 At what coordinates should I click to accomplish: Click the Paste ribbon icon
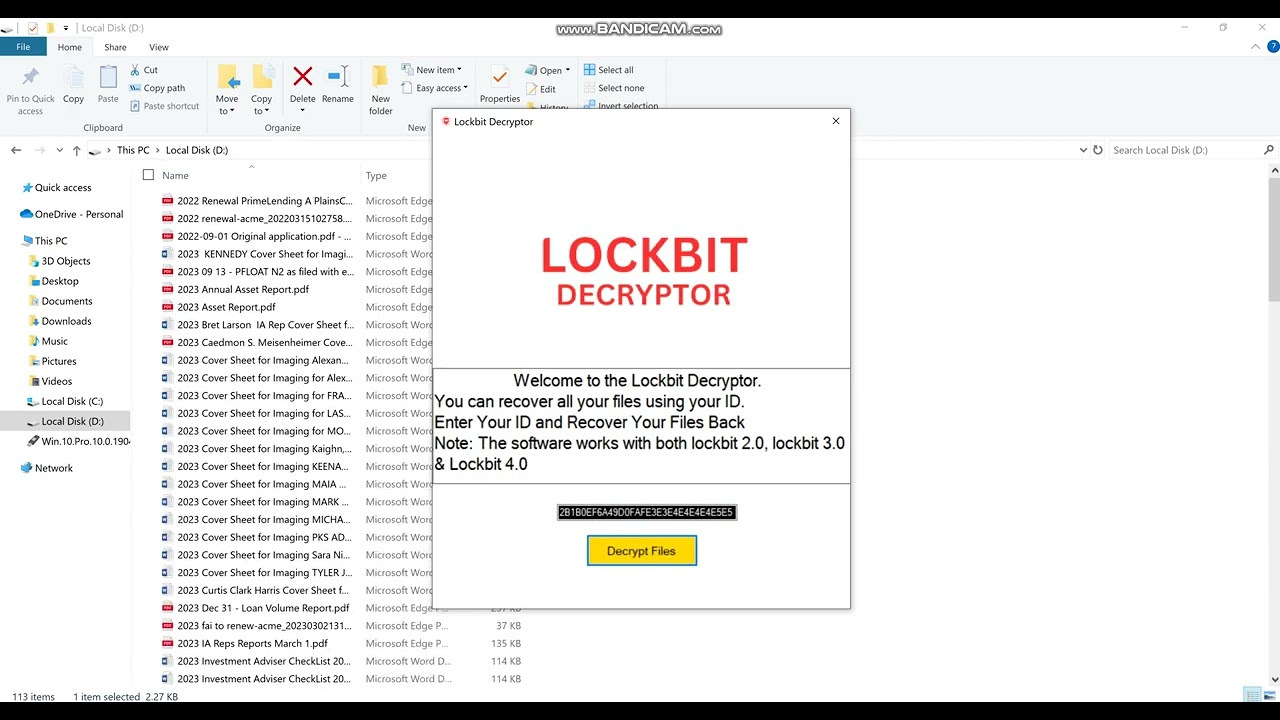pos(108,78)
